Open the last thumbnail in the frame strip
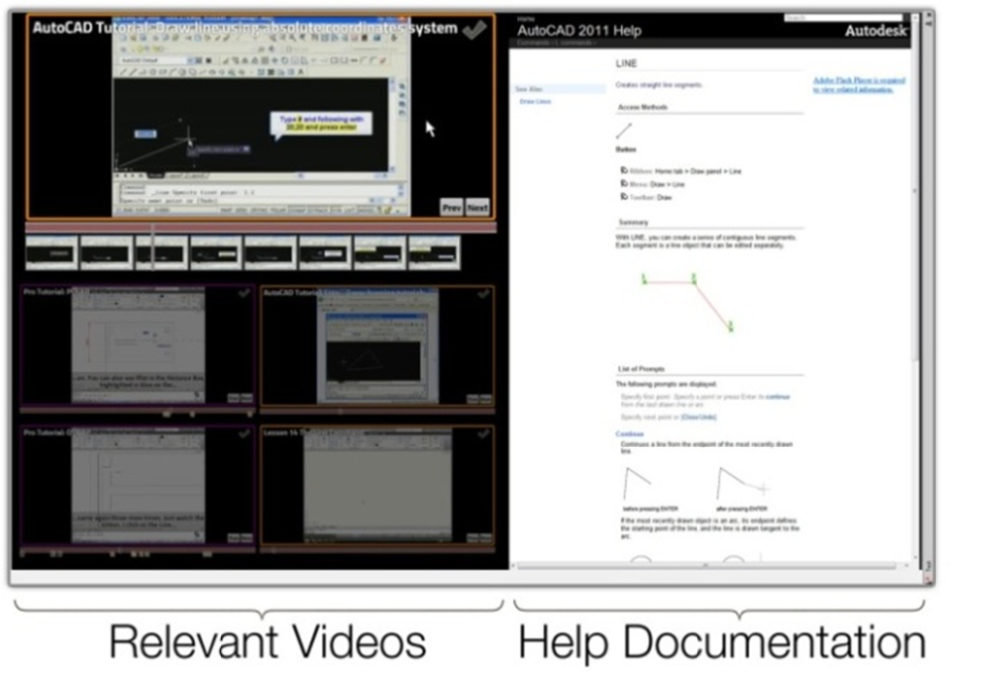The height and width of the screenshot is (684, 999). click(434, 253)
